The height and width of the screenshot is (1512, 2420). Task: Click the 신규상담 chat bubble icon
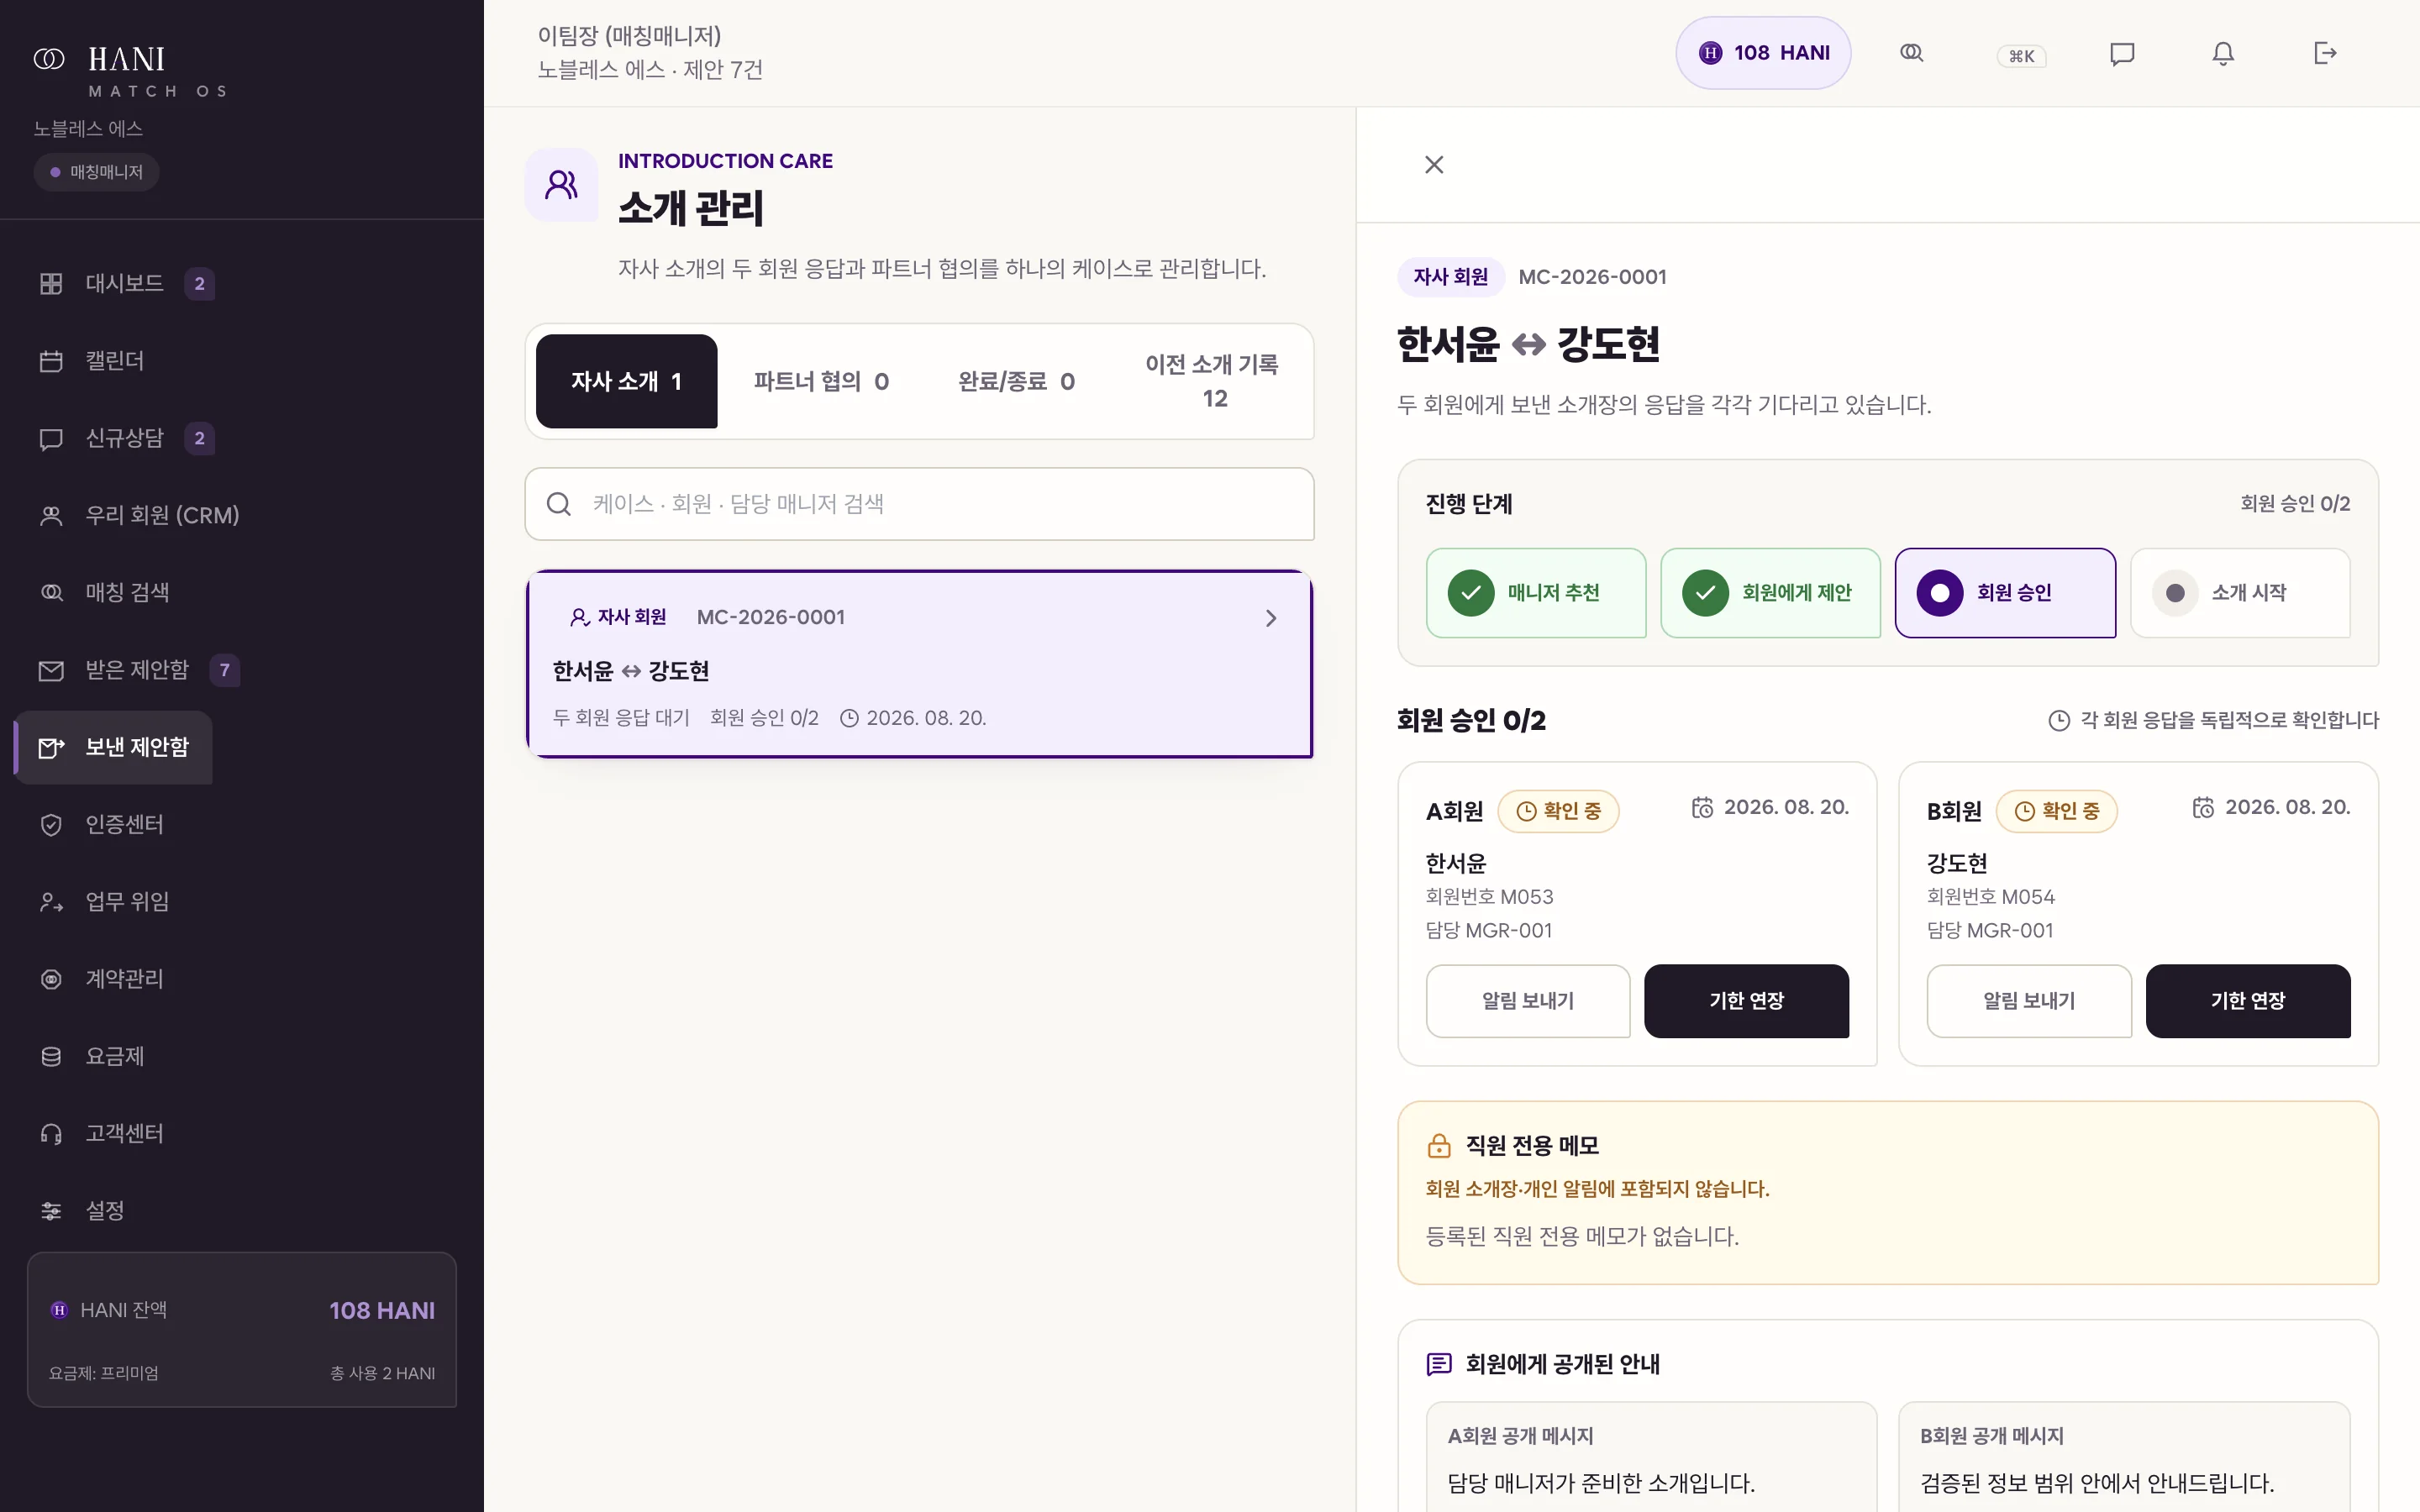pyautogui.click(x=51, y=439)
